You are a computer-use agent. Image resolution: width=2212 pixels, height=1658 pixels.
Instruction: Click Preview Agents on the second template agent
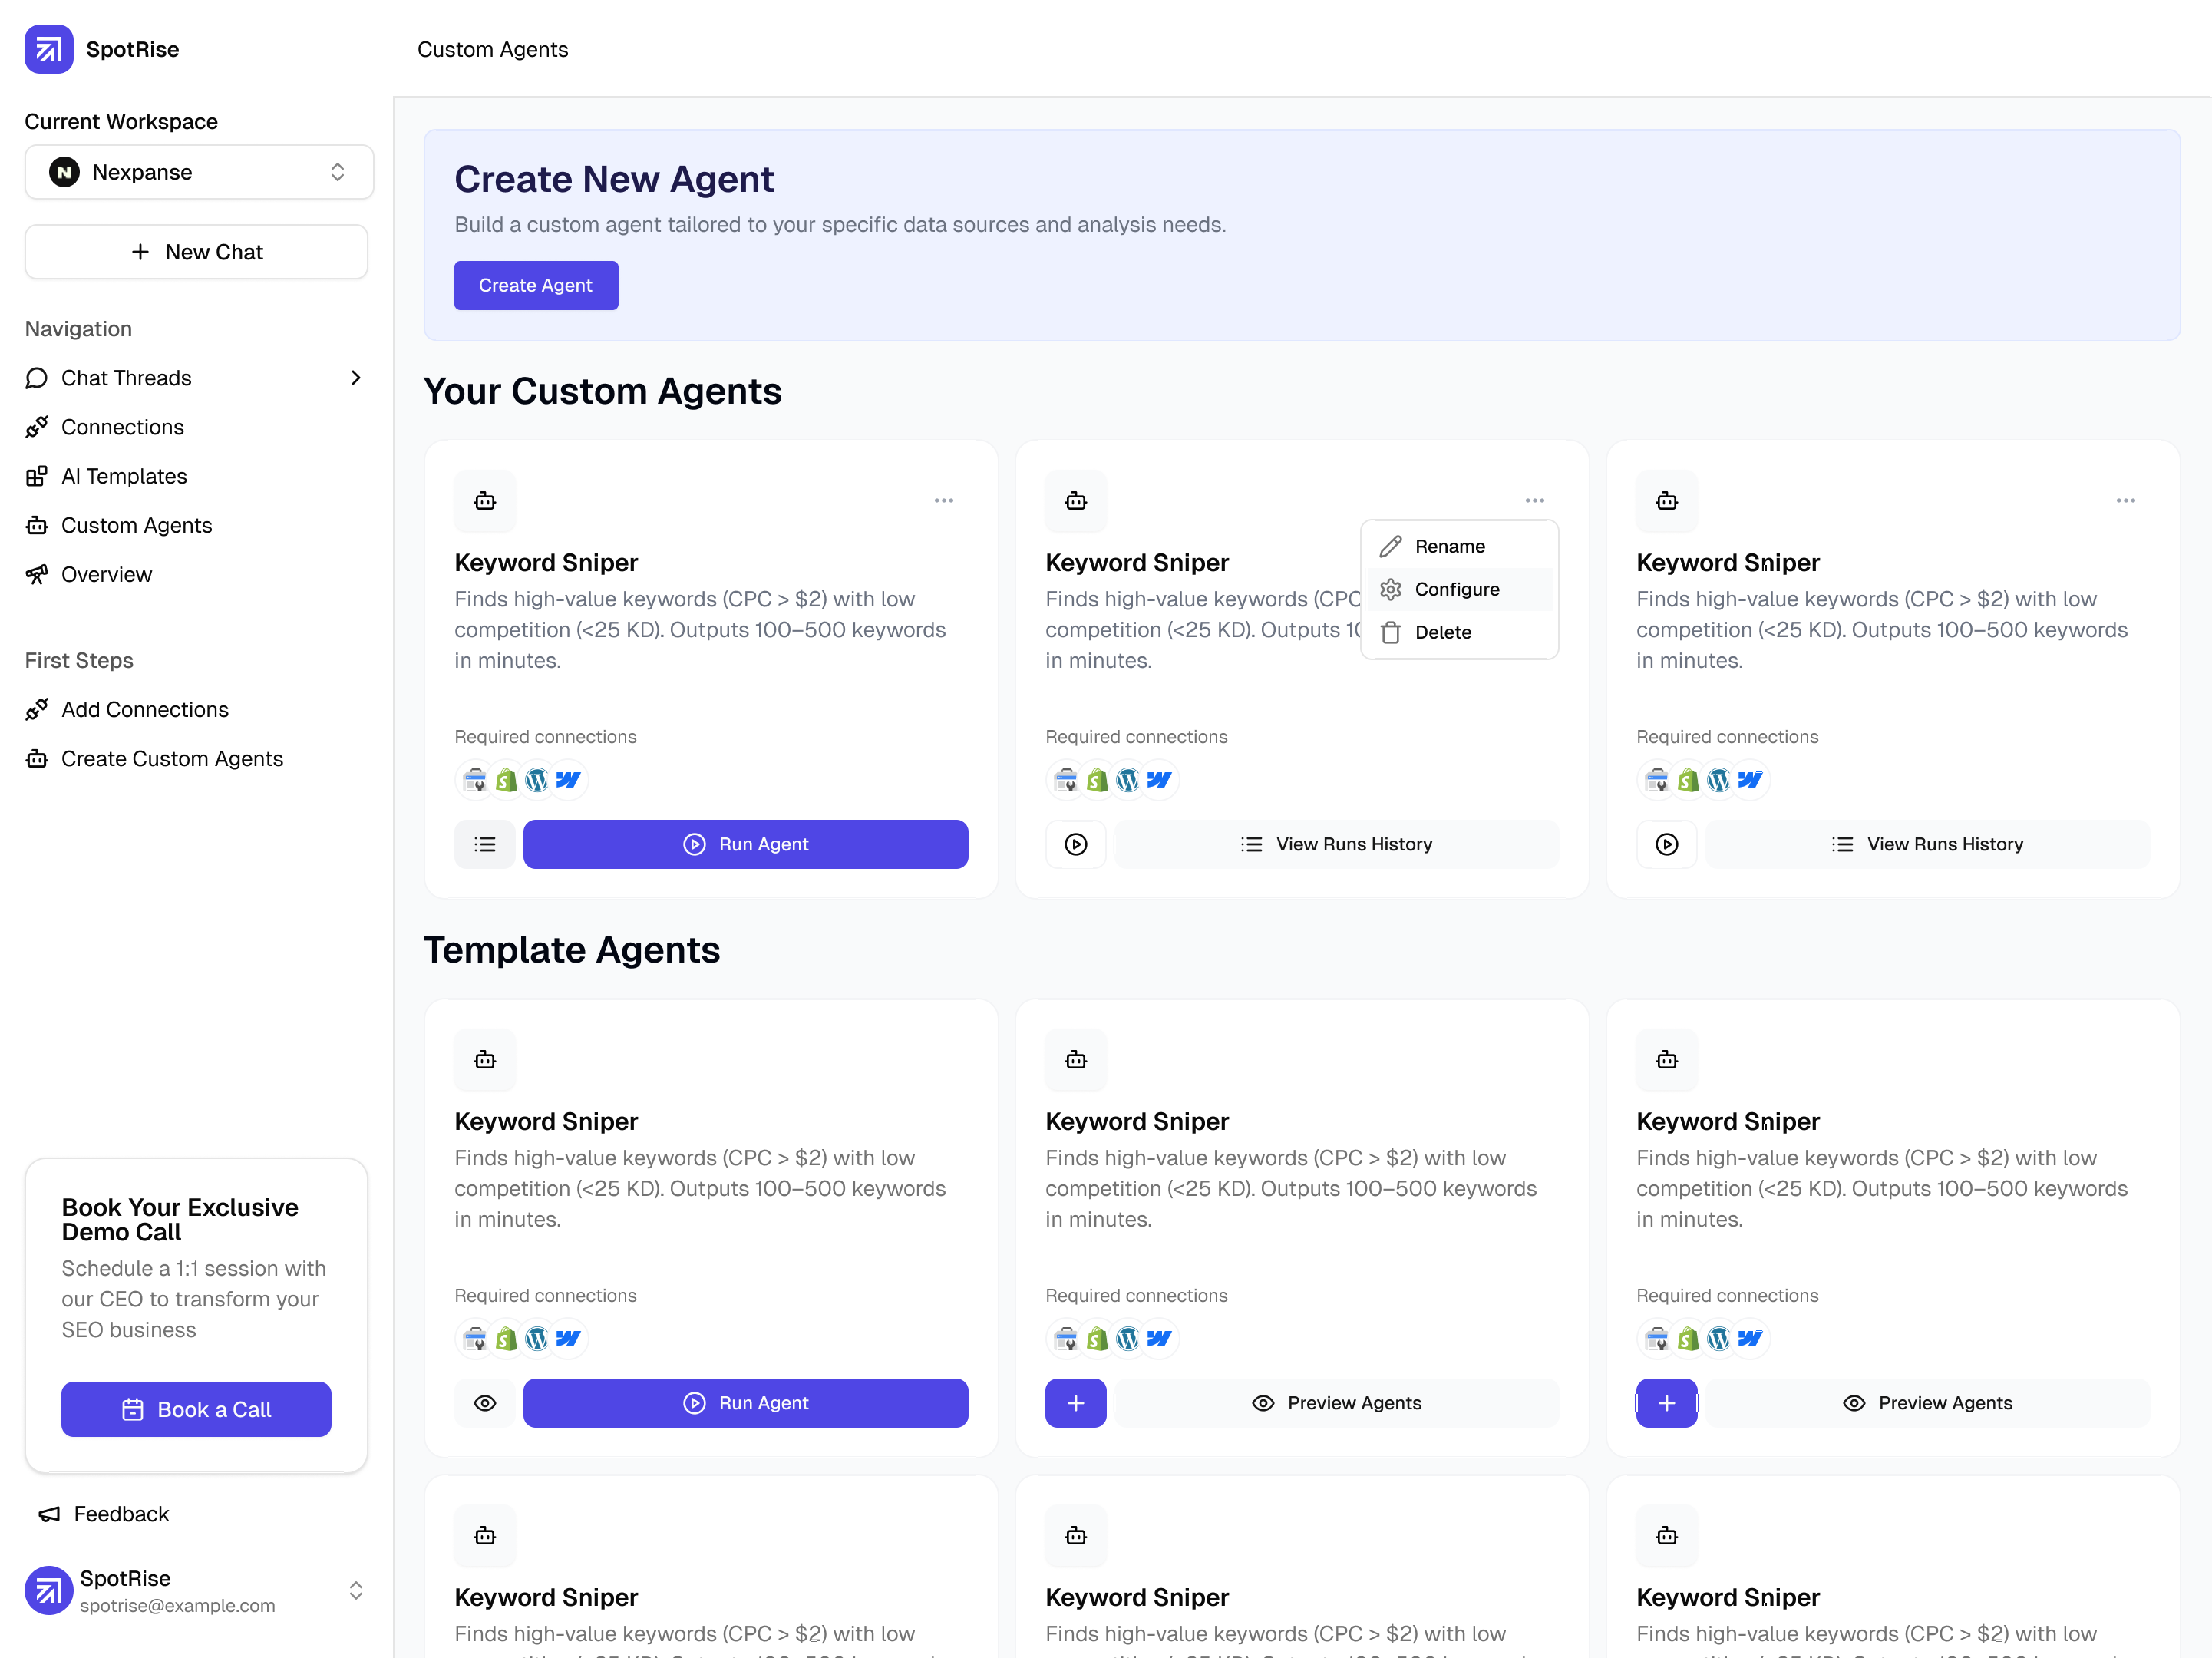point(1336,1403)
